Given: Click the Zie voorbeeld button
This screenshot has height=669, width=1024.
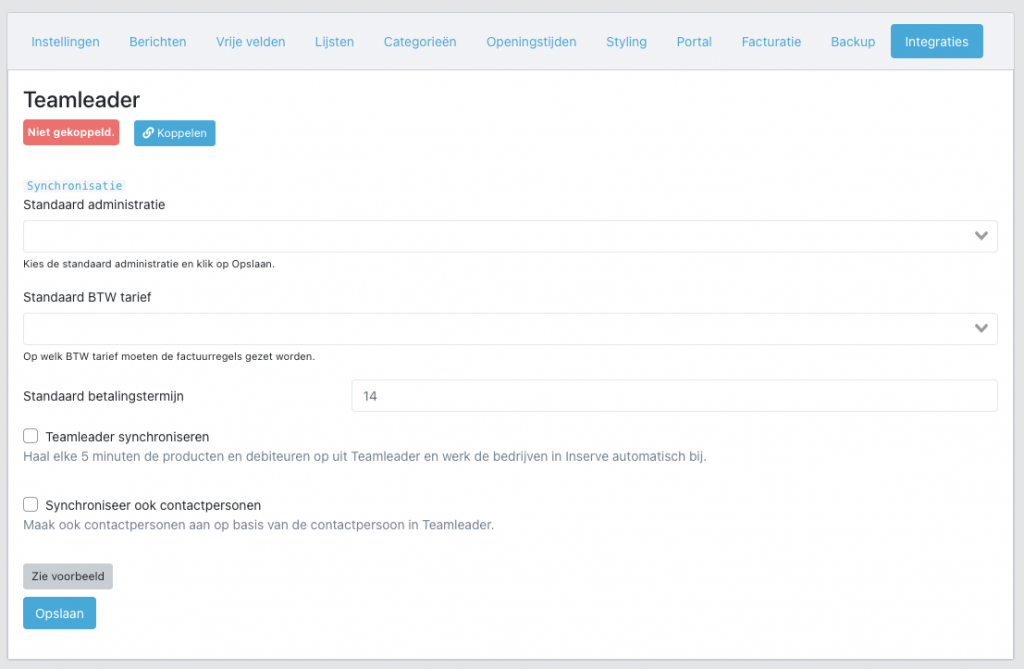Looking at the screenshot, I should [68, 576].
